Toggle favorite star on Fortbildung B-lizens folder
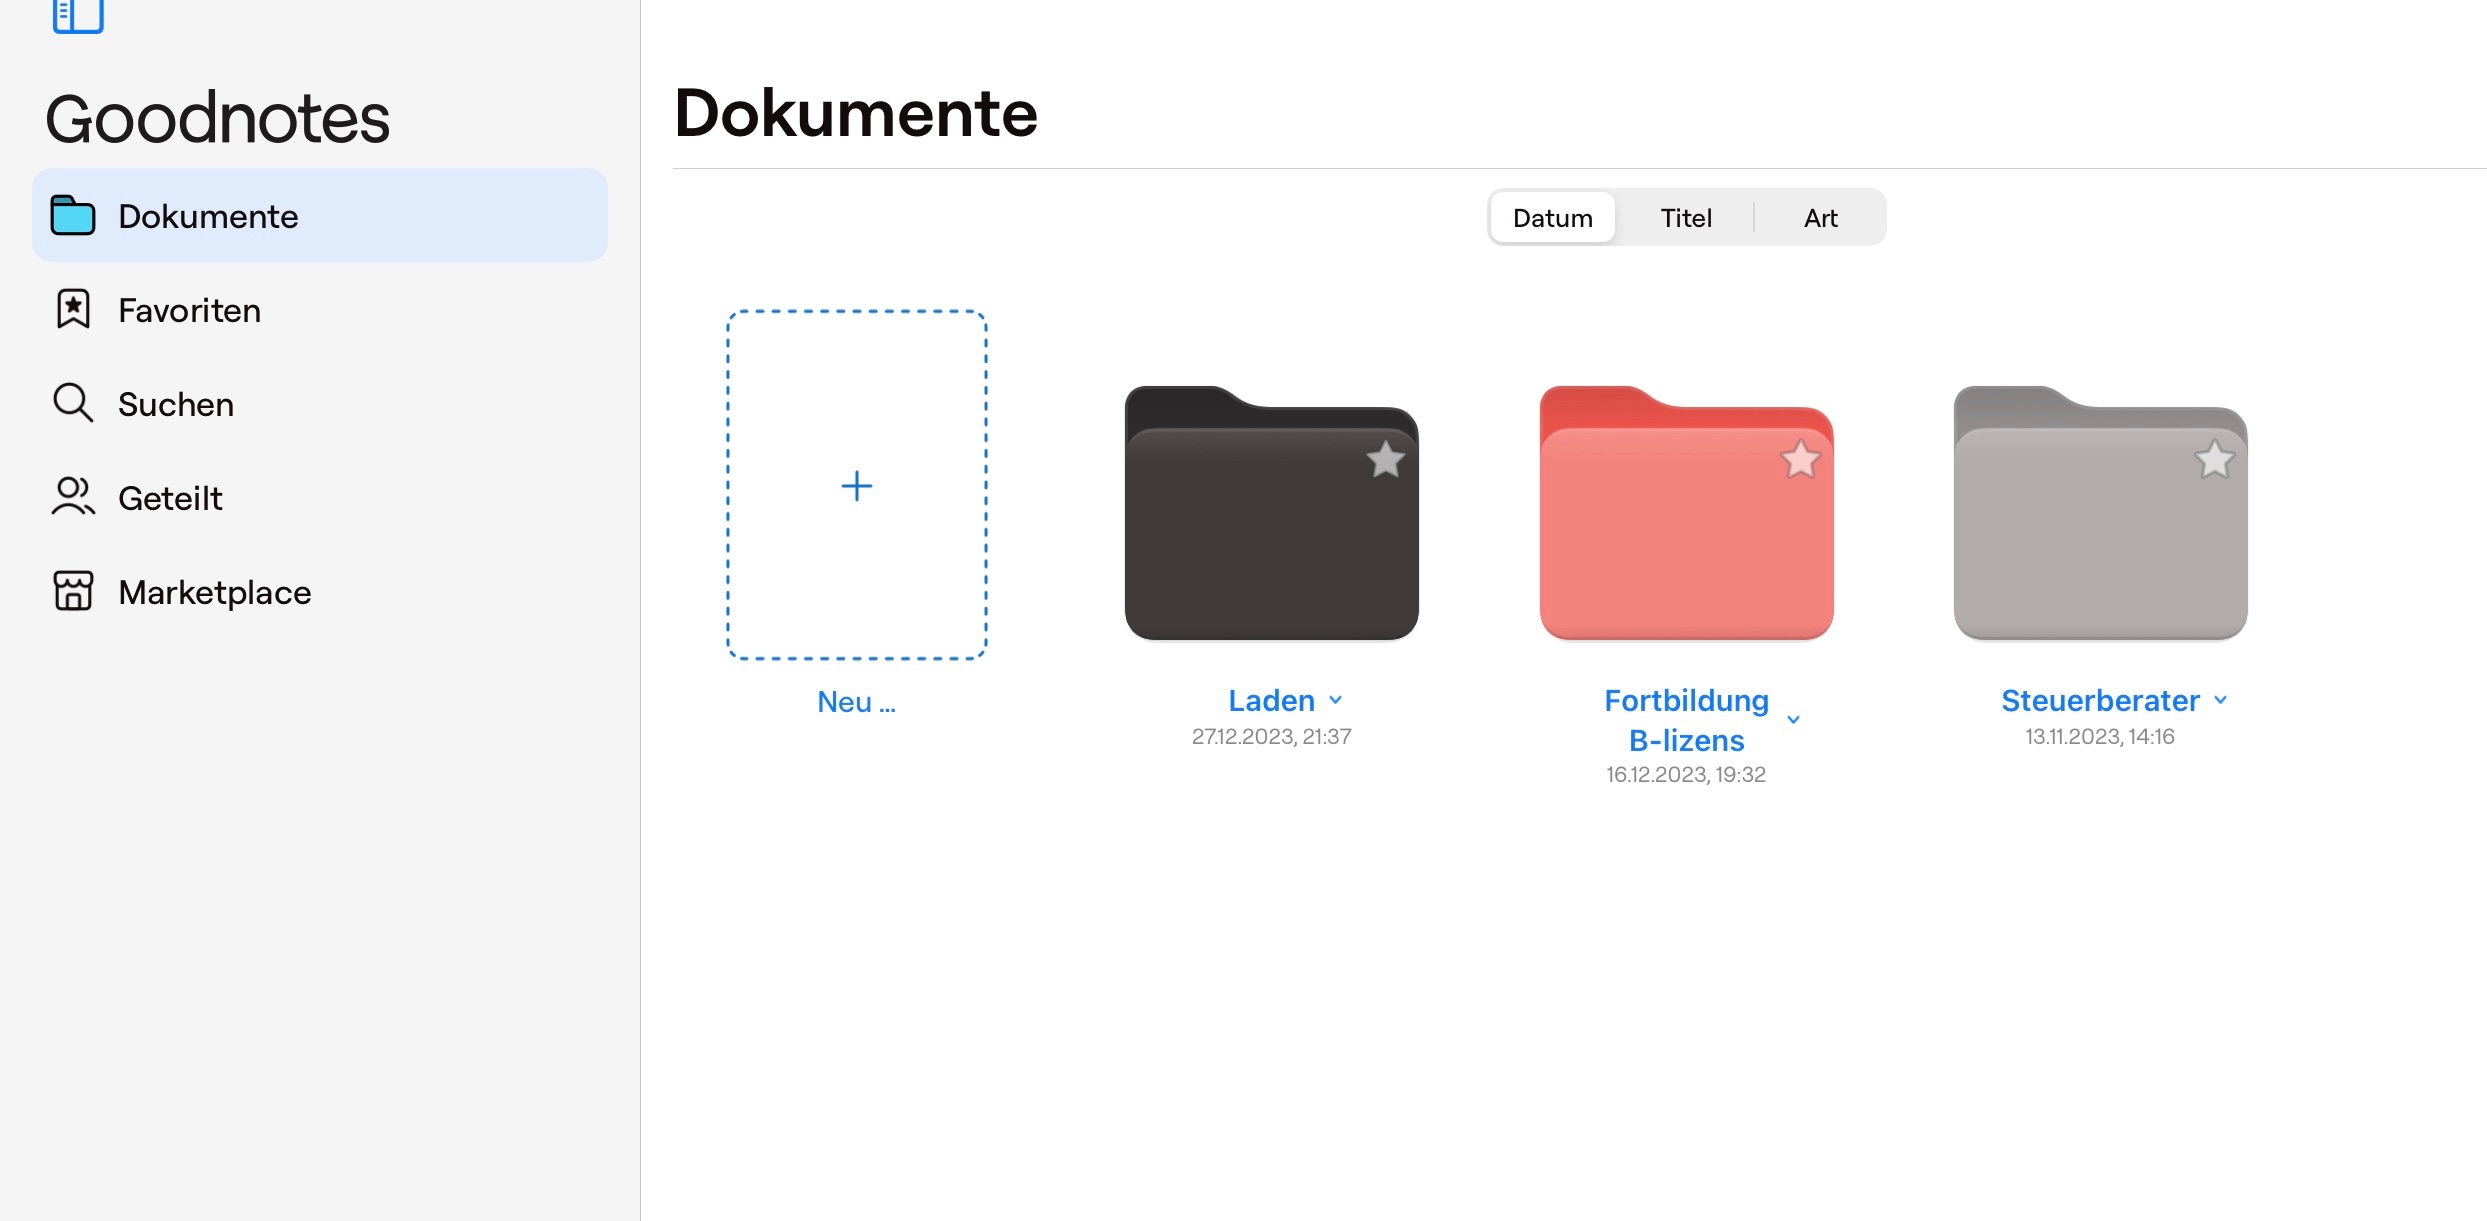The image size is (2487, 1221). [1800, 460]
